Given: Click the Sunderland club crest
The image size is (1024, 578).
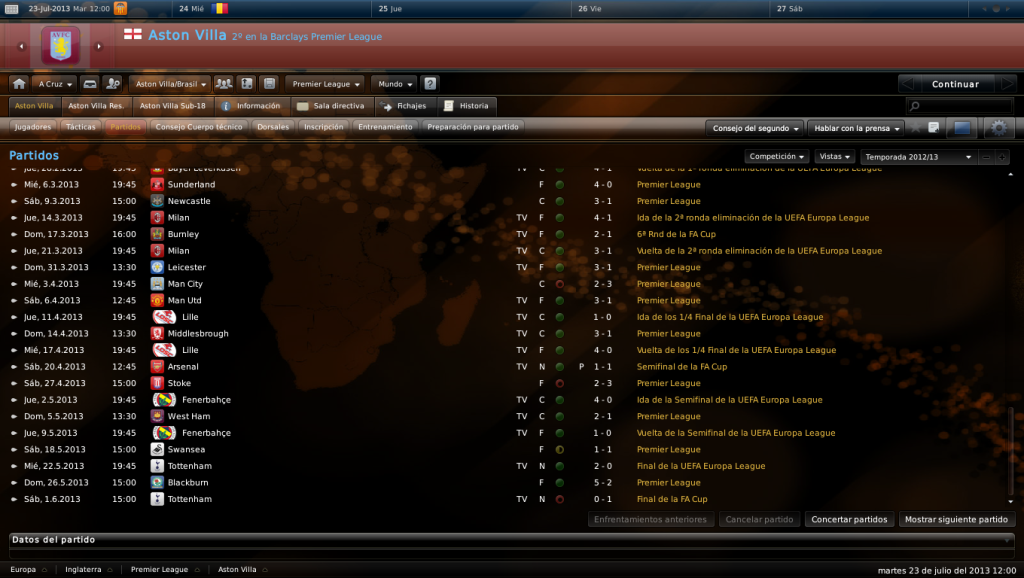Looking at the screenshot, I should 157,185.
